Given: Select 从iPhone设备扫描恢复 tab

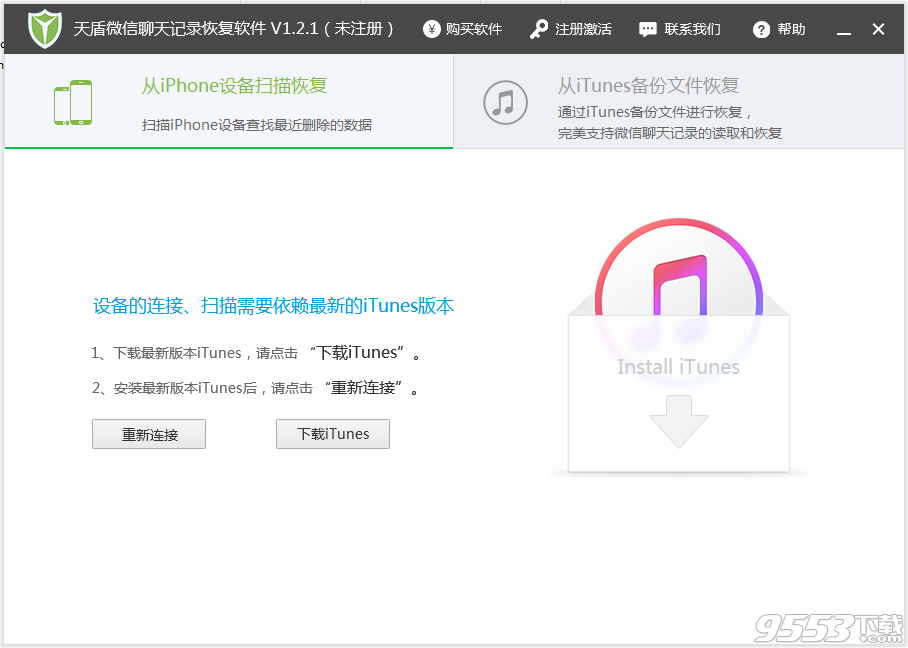Looking at the screenshot, I should pyautogui.click(x=229, y=102).
